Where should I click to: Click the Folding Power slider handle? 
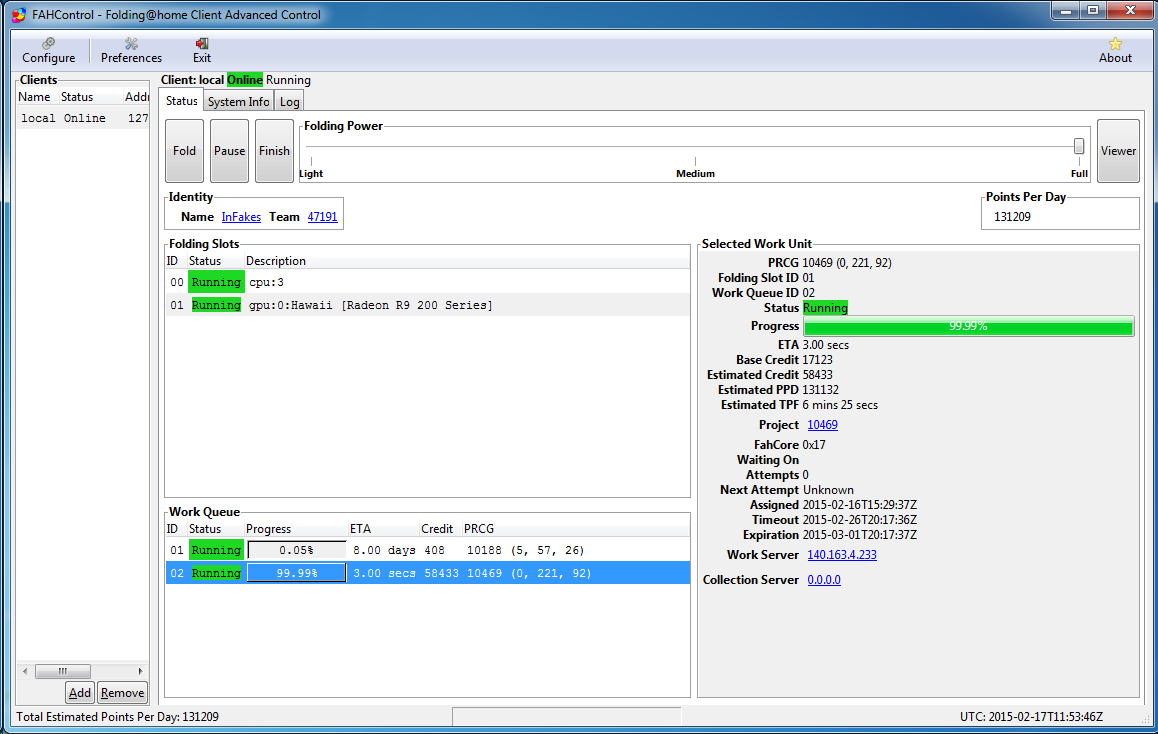point(1079,145)
